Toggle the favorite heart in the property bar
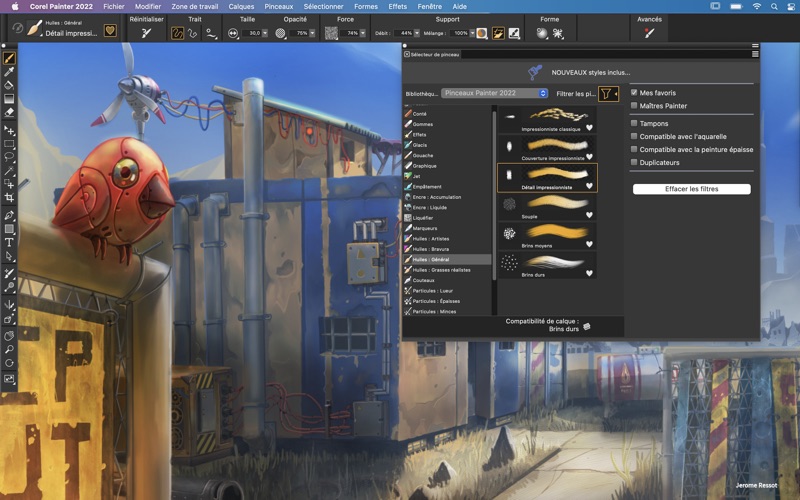This screenshot has width=800, height=500. coord(110,31)
